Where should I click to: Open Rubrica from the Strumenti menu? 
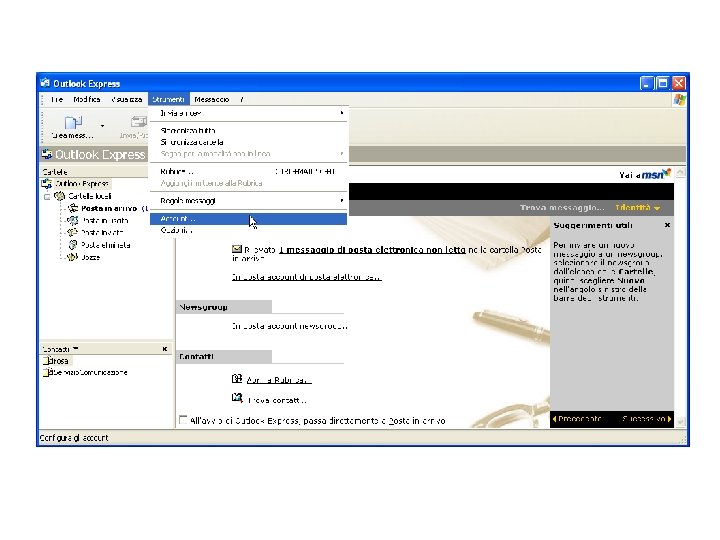pyautogui.click(x=248, y=172)
